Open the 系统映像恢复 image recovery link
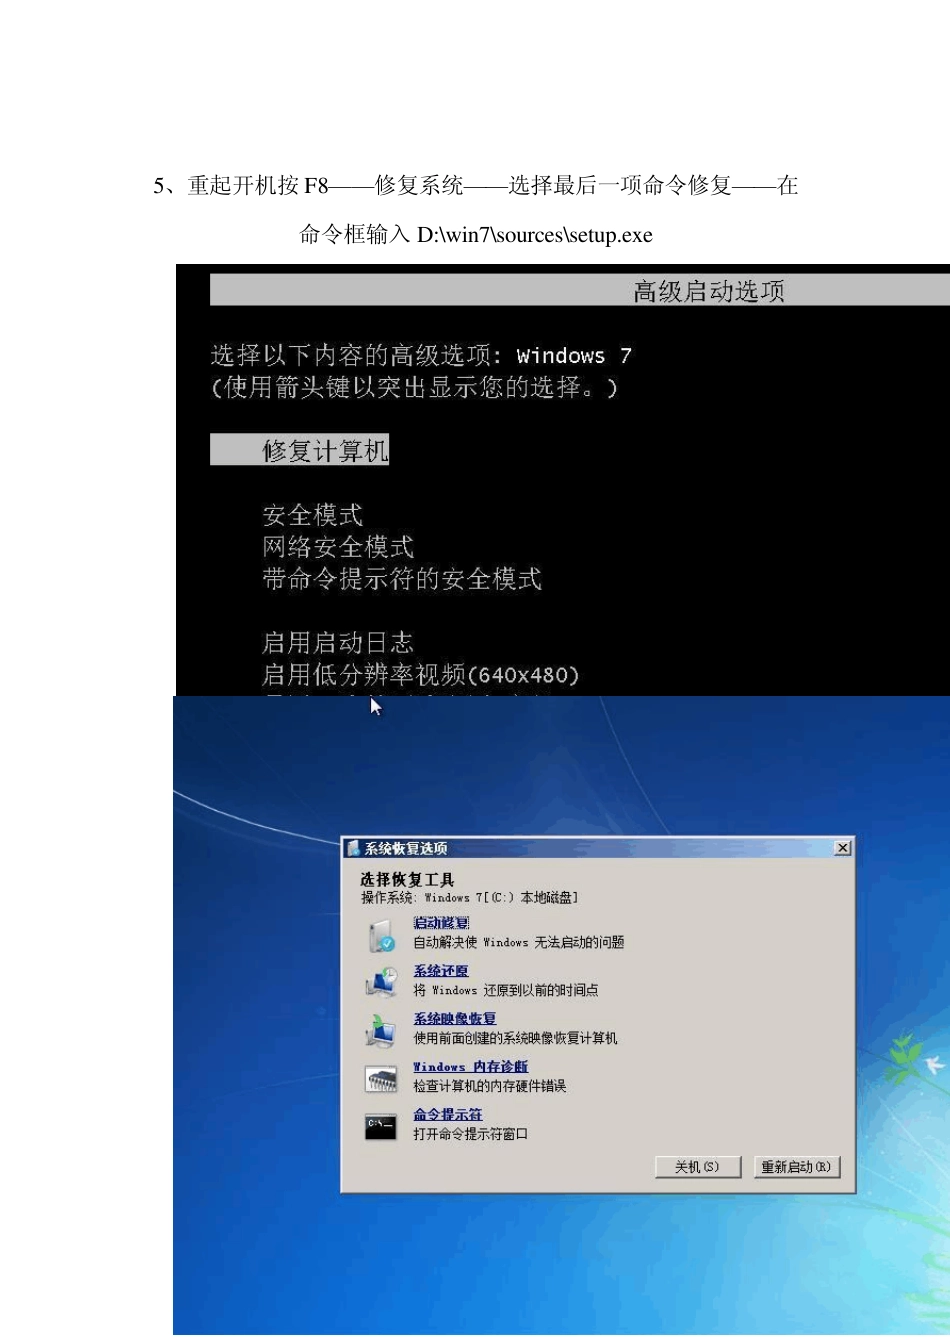 pyautogui.click(x=455, y=1018)
